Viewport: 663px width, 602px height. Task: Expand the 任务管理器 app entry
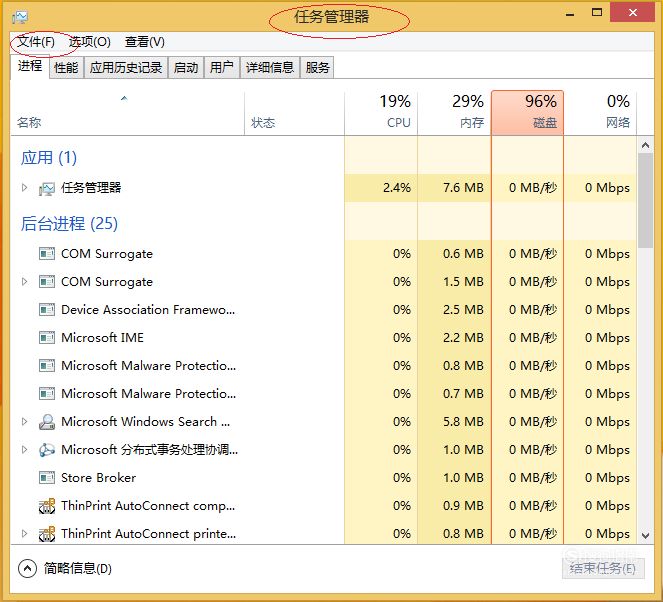click(x=25, y=187)
